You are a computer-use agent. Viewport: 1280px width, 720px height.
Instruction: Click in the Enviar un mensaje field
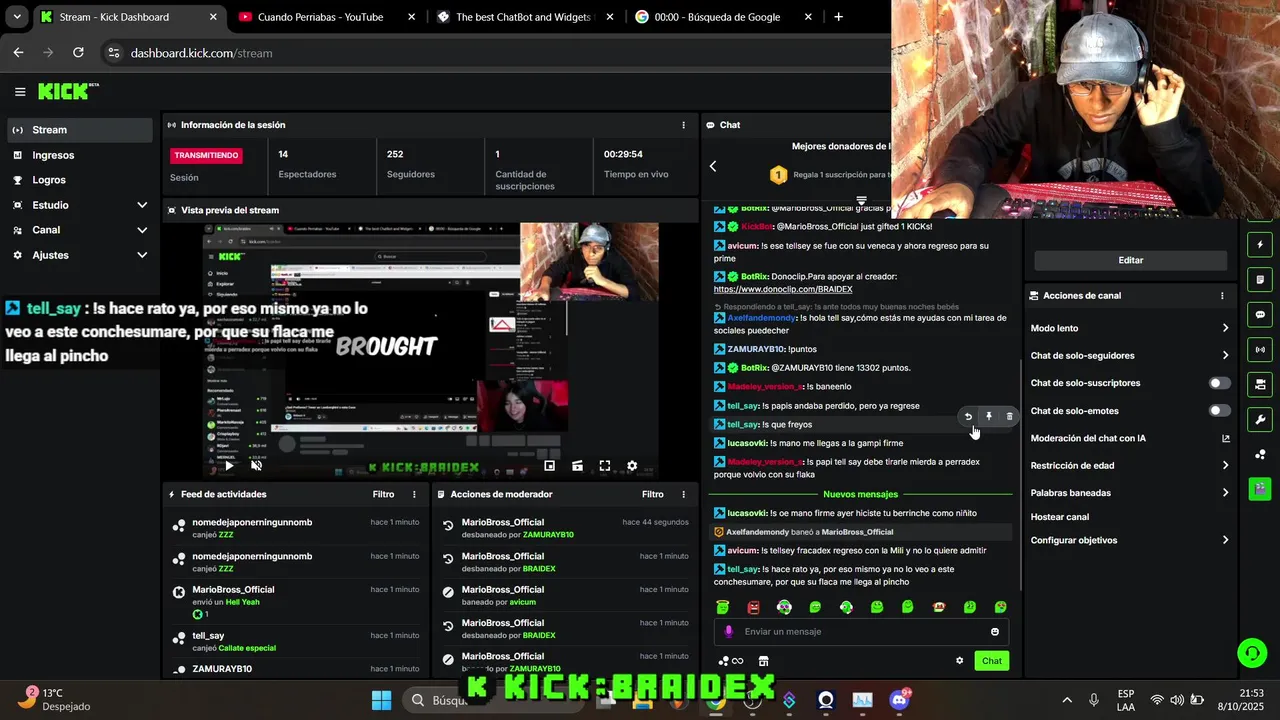click(862, 632)
